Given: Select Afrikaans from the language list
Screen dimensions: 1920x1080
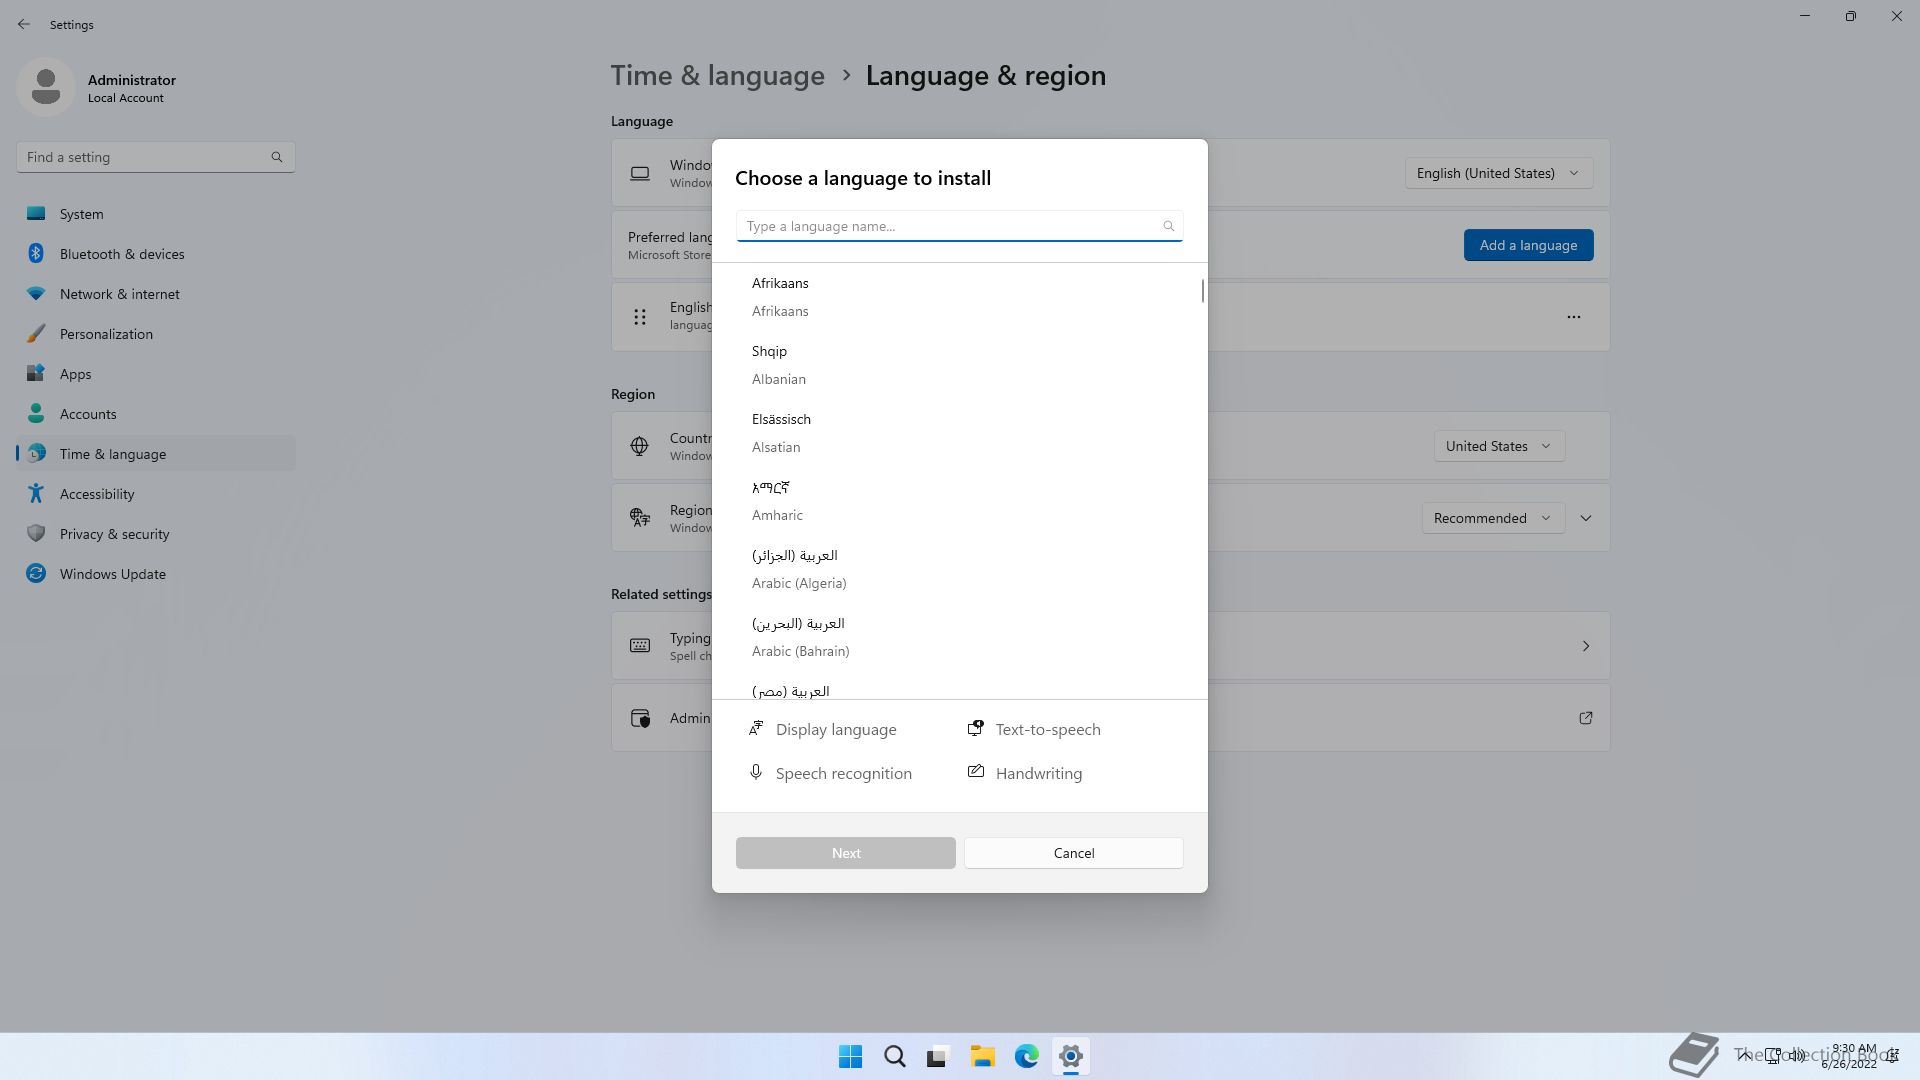Looking at the screenshot, I should tap(780, 297).
